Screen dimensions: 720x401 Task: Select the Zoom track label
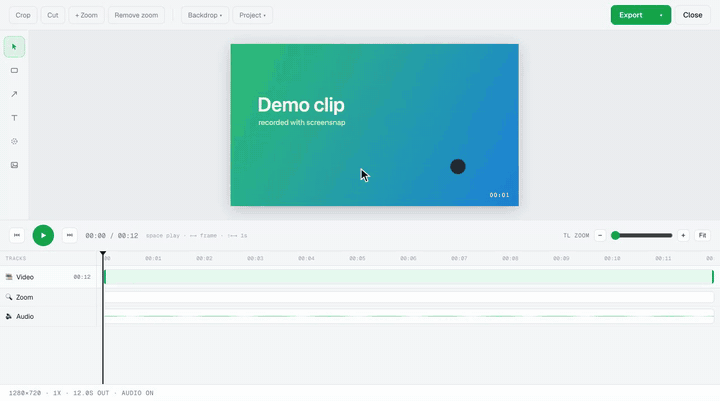pyautogui.click(x=24, y=297)
